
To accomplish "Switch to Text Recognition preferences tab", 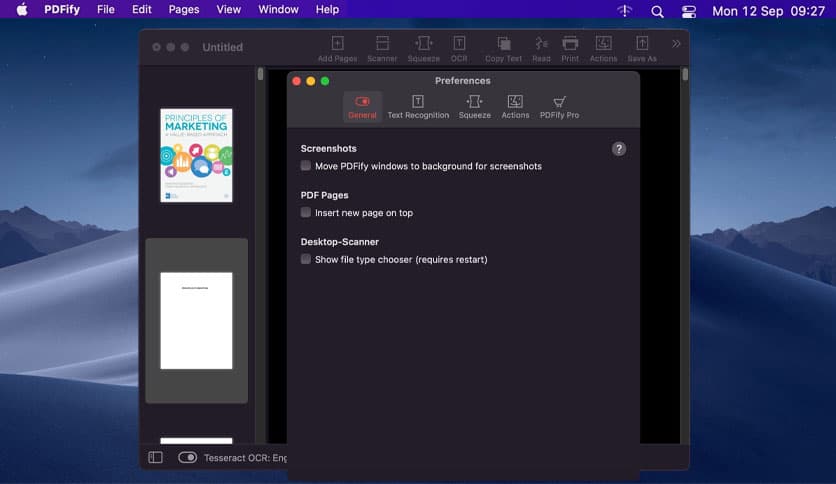I will 418,107.
